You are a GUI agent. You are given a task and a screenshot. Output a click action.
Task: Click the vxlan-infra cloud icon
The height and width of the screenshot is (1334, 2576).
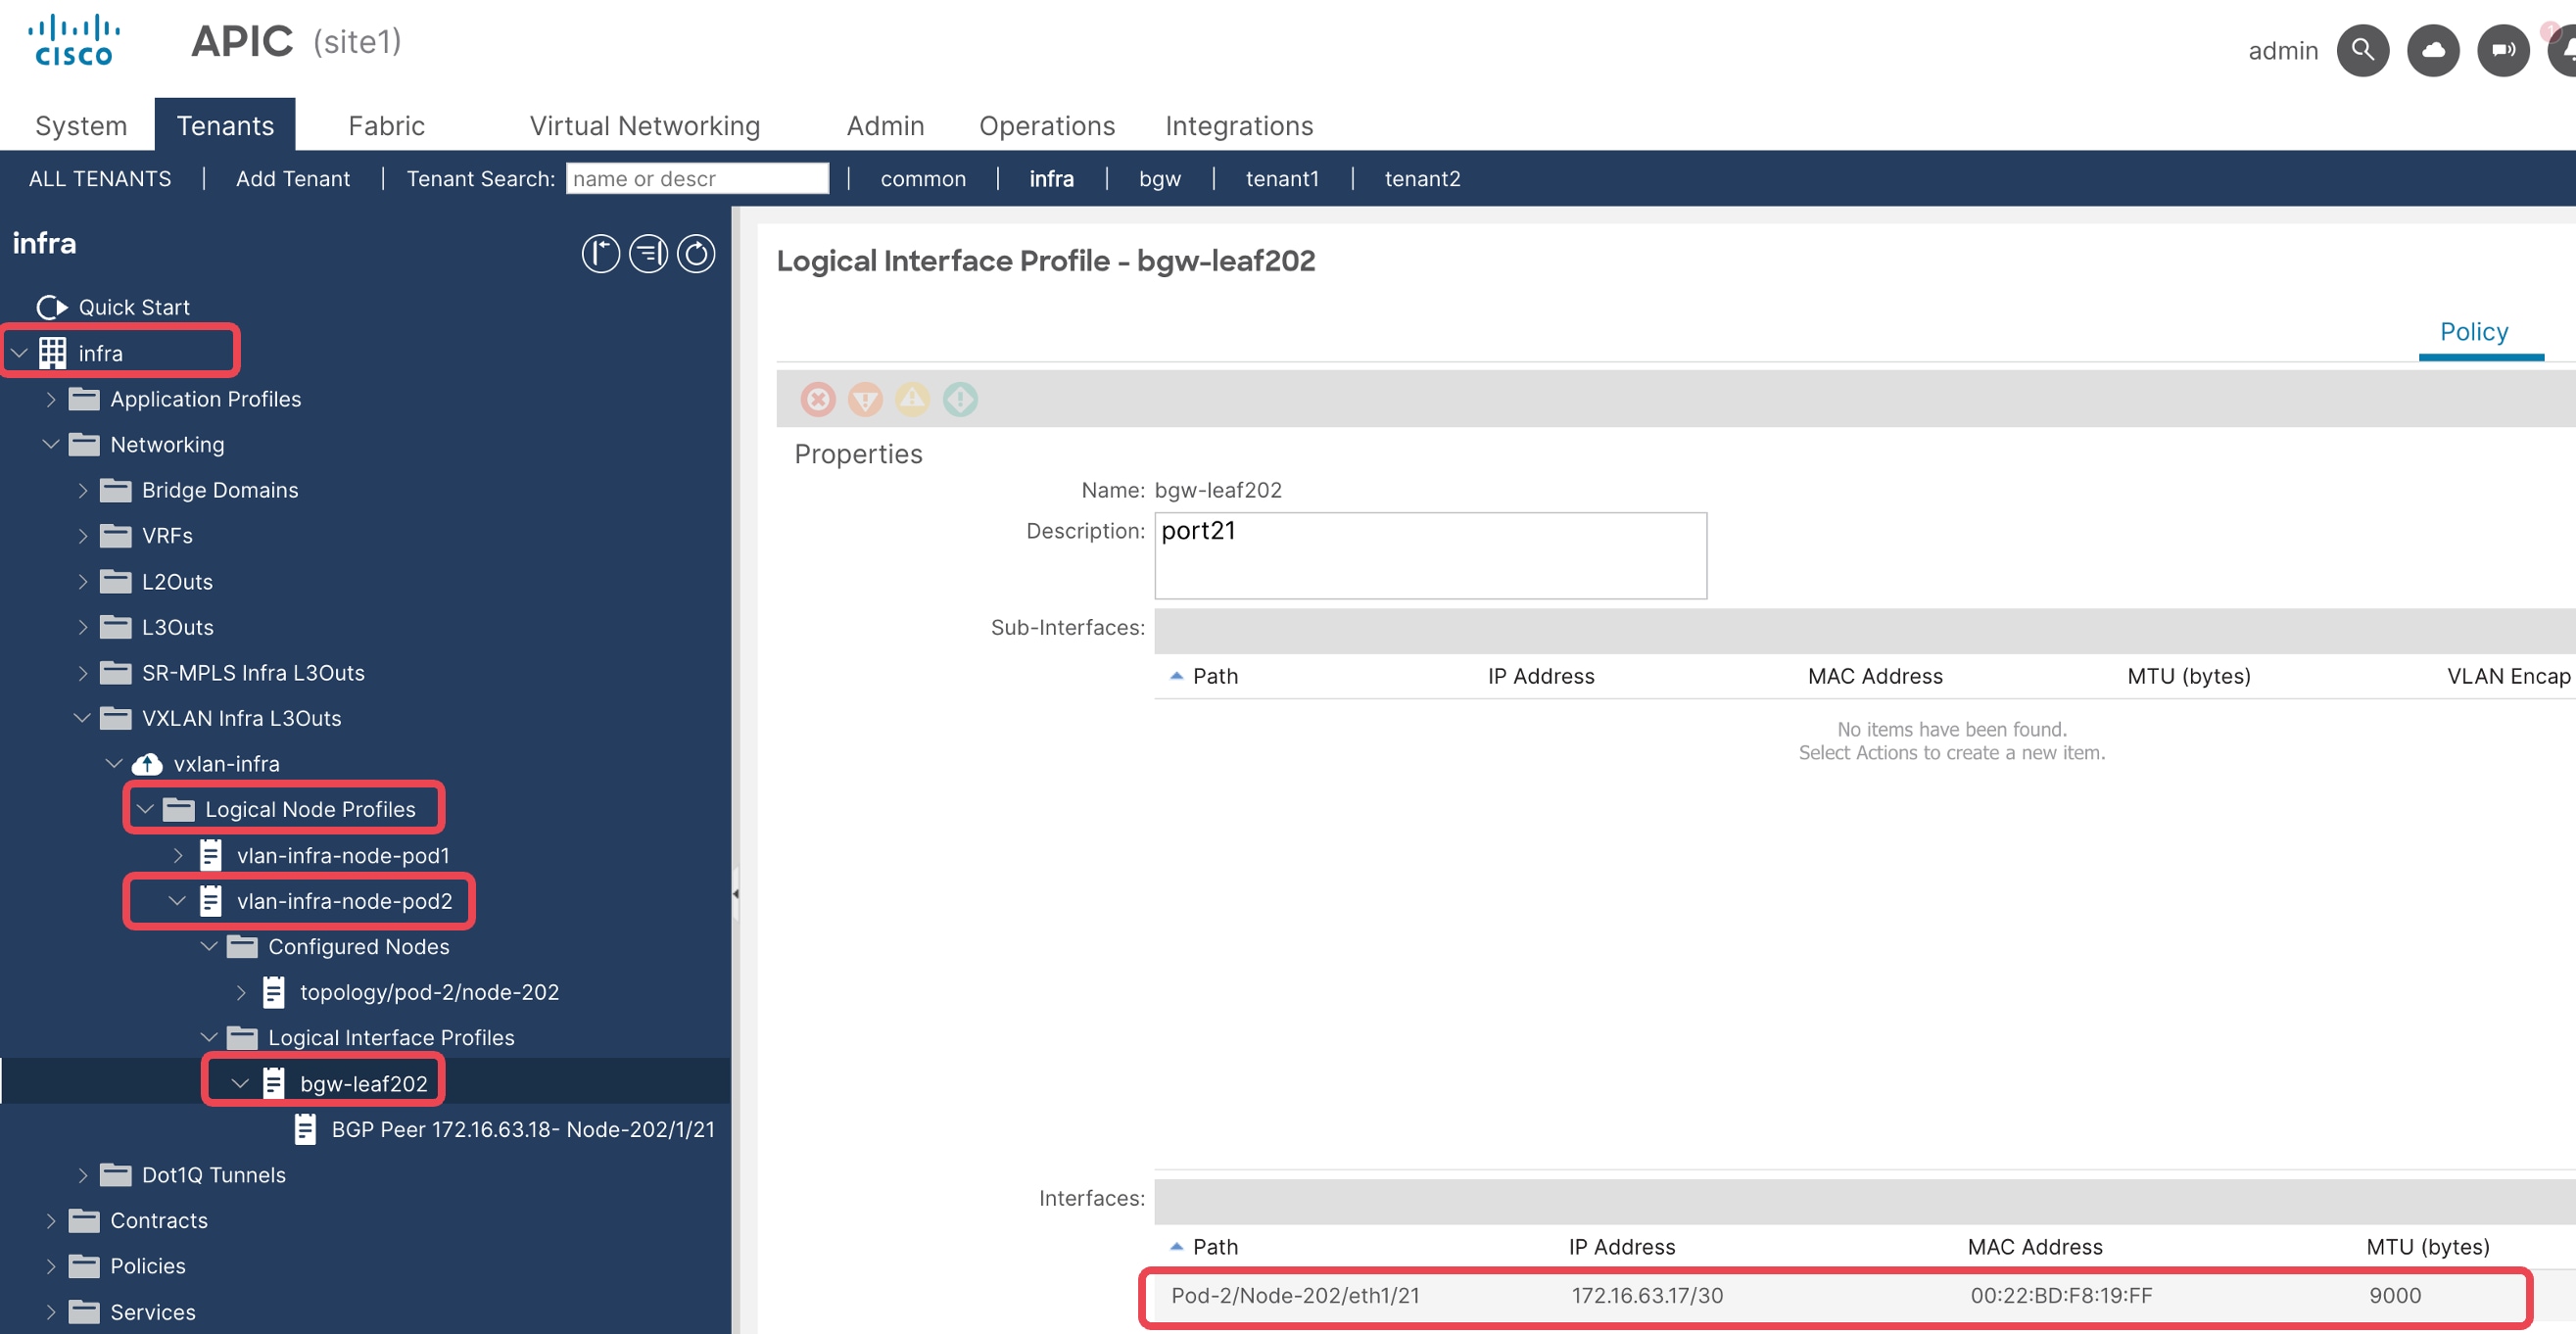click(147, 764)
